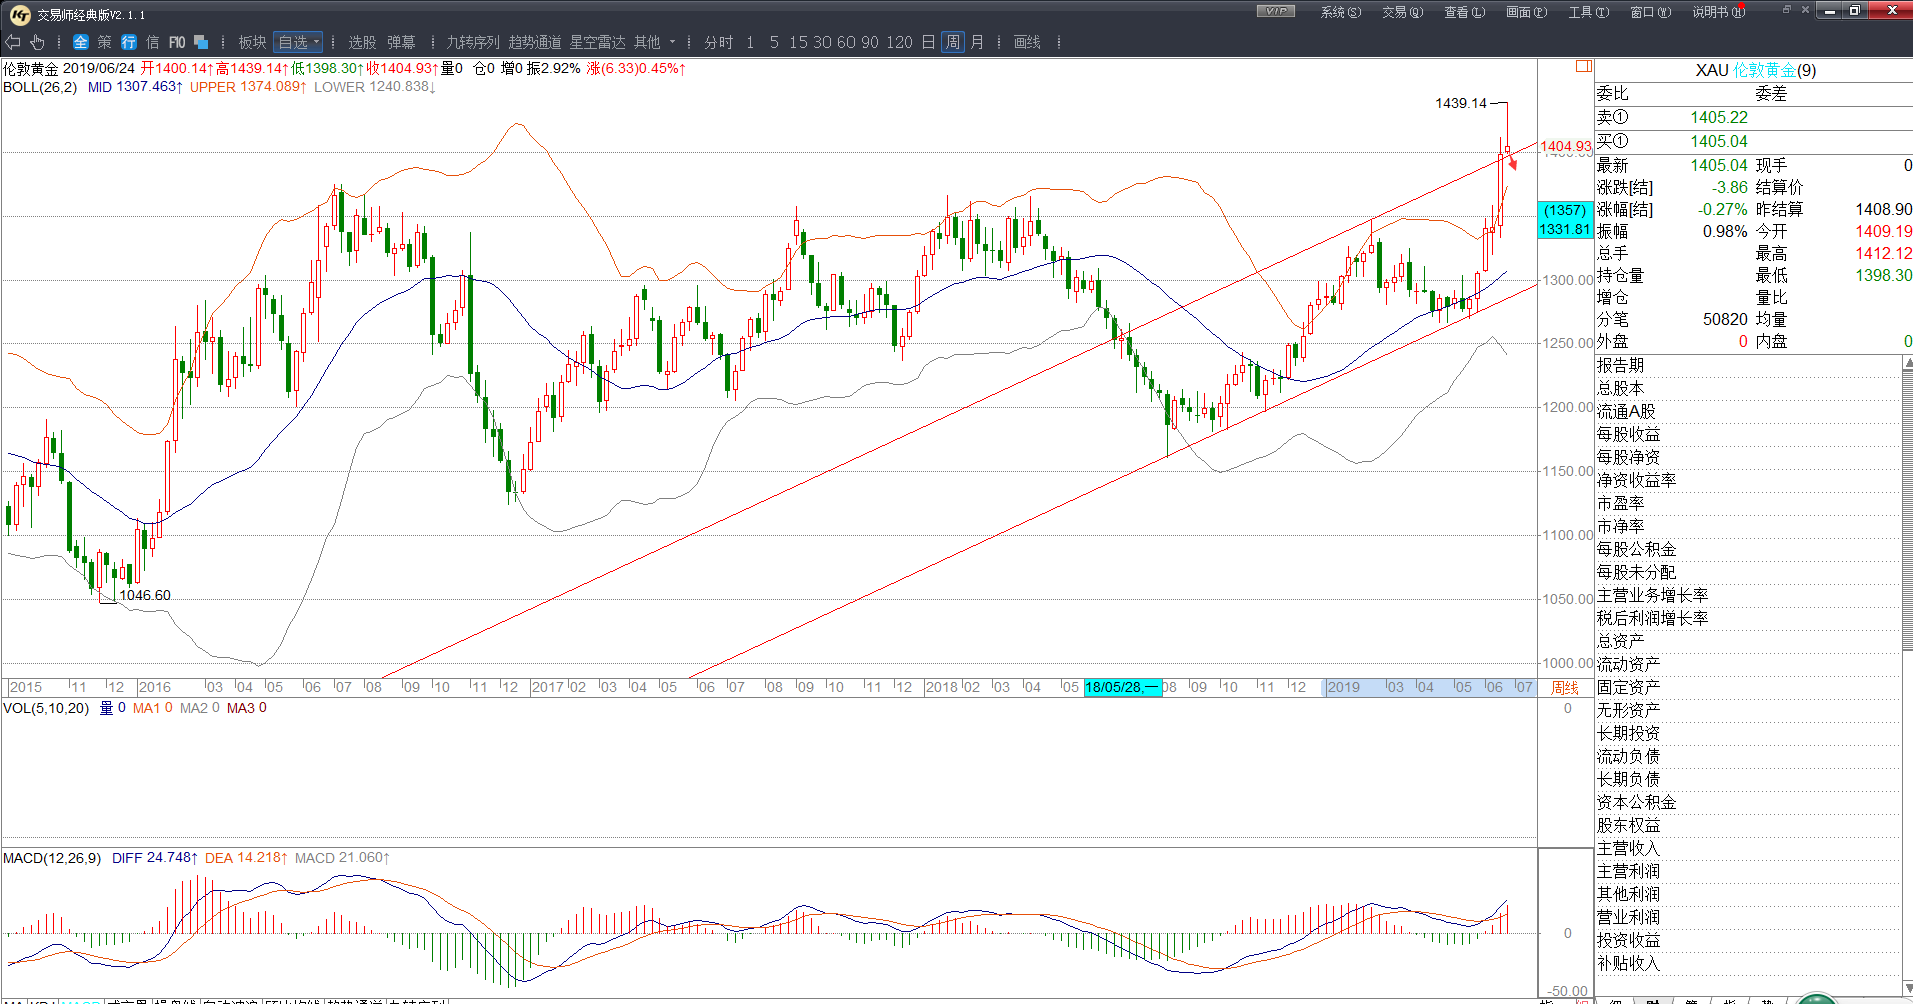Open the 画面(P) menu
This screenshot has height=1004, width=1913.
click(1526, 12)
